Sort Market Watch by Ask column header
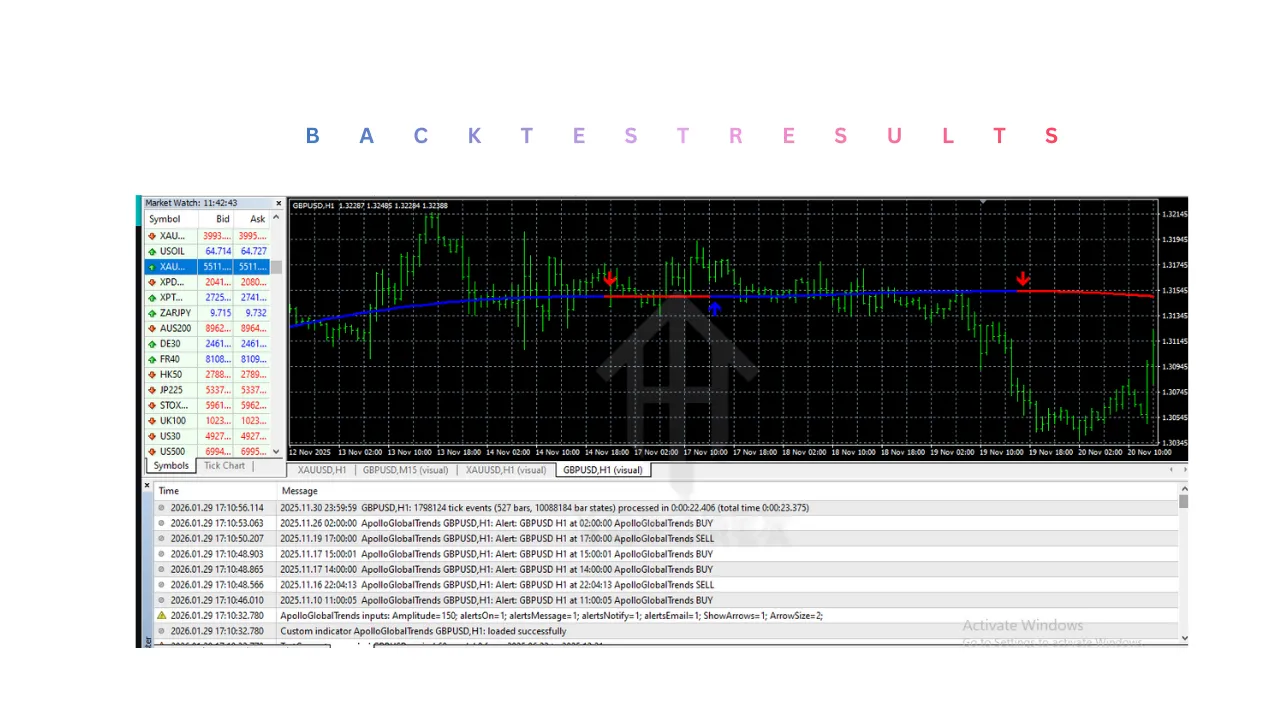This screenshot has width=1280, height=720. 251,219
